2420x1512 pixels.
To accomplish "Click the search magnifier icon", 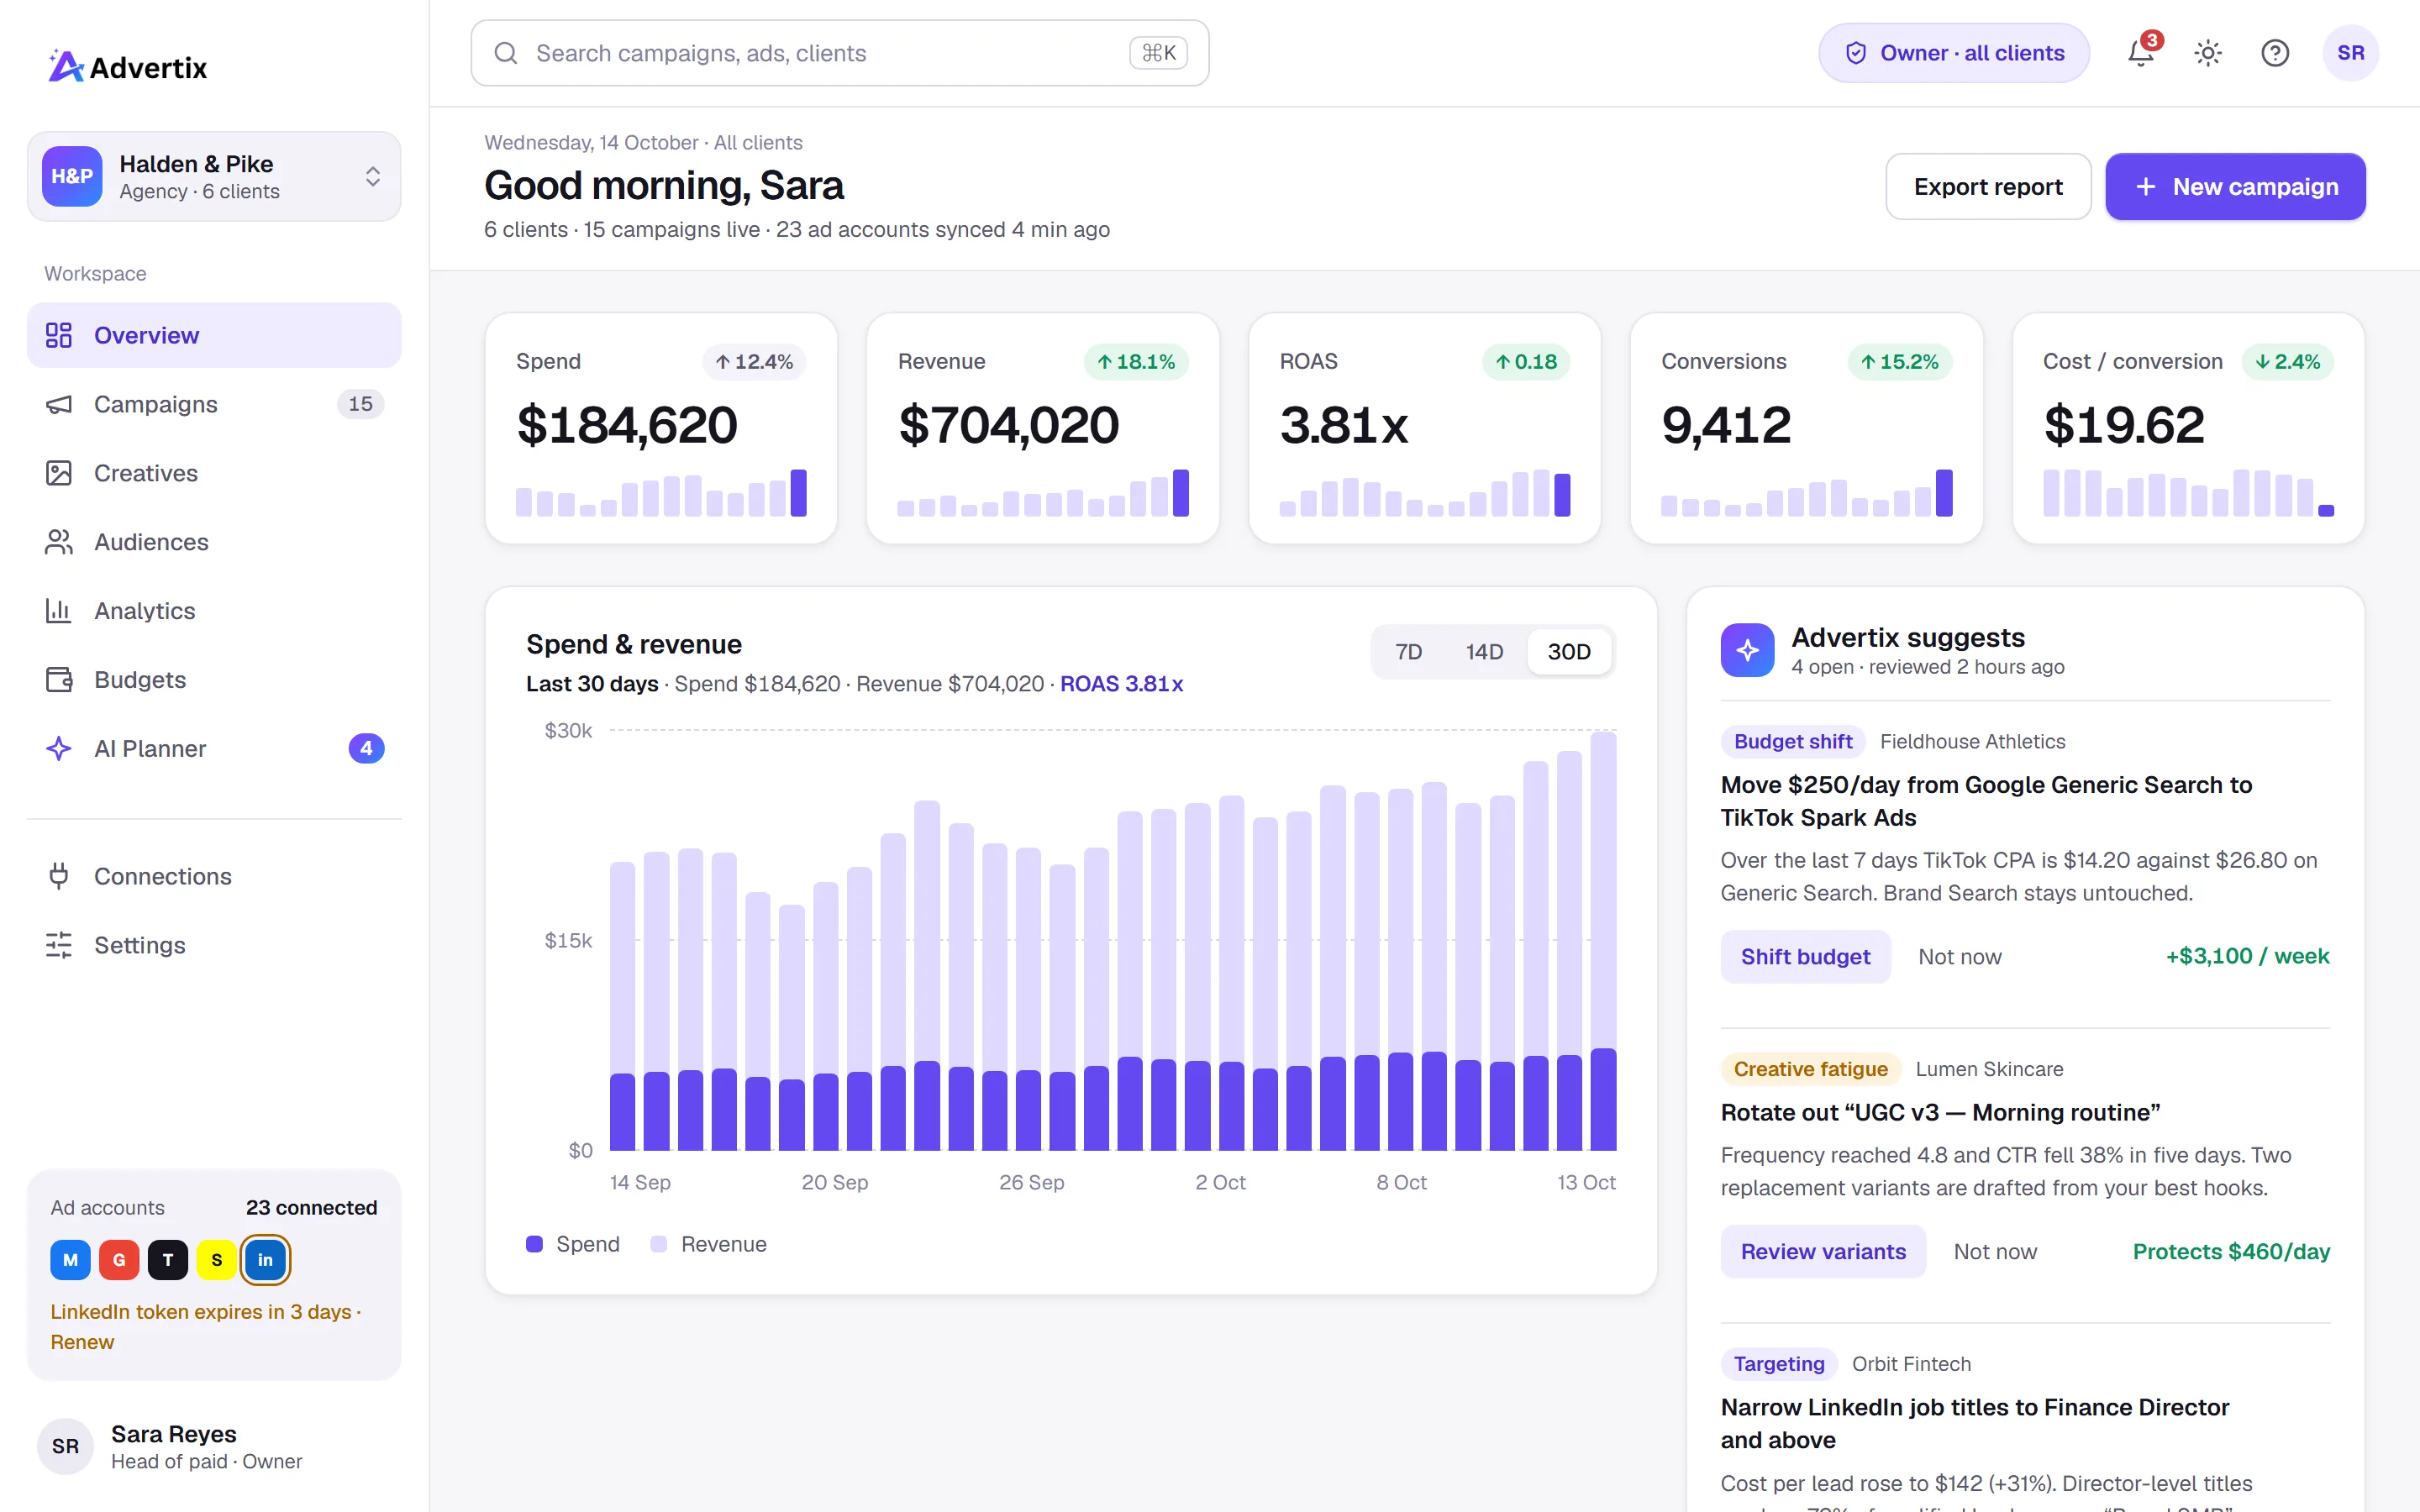I will 506,53.
